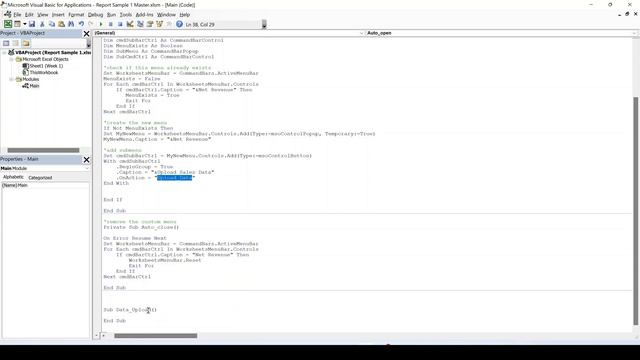Open the Debug menu

point(95,15)
